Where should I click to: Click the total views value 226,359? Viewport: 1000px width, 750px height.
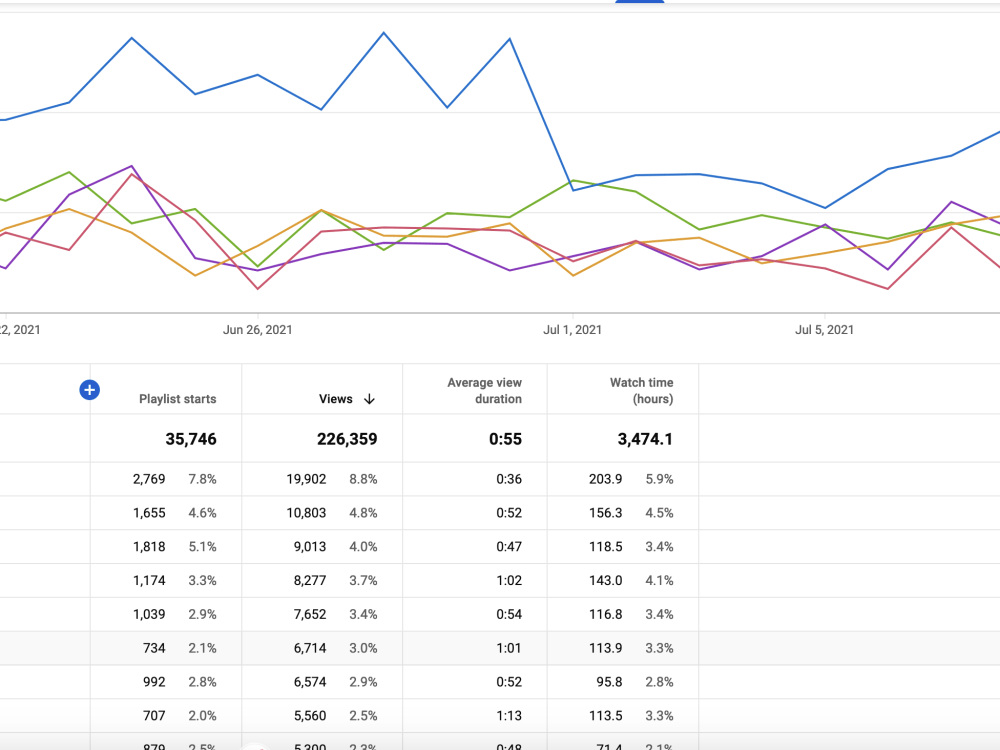[x=347, y=439]
